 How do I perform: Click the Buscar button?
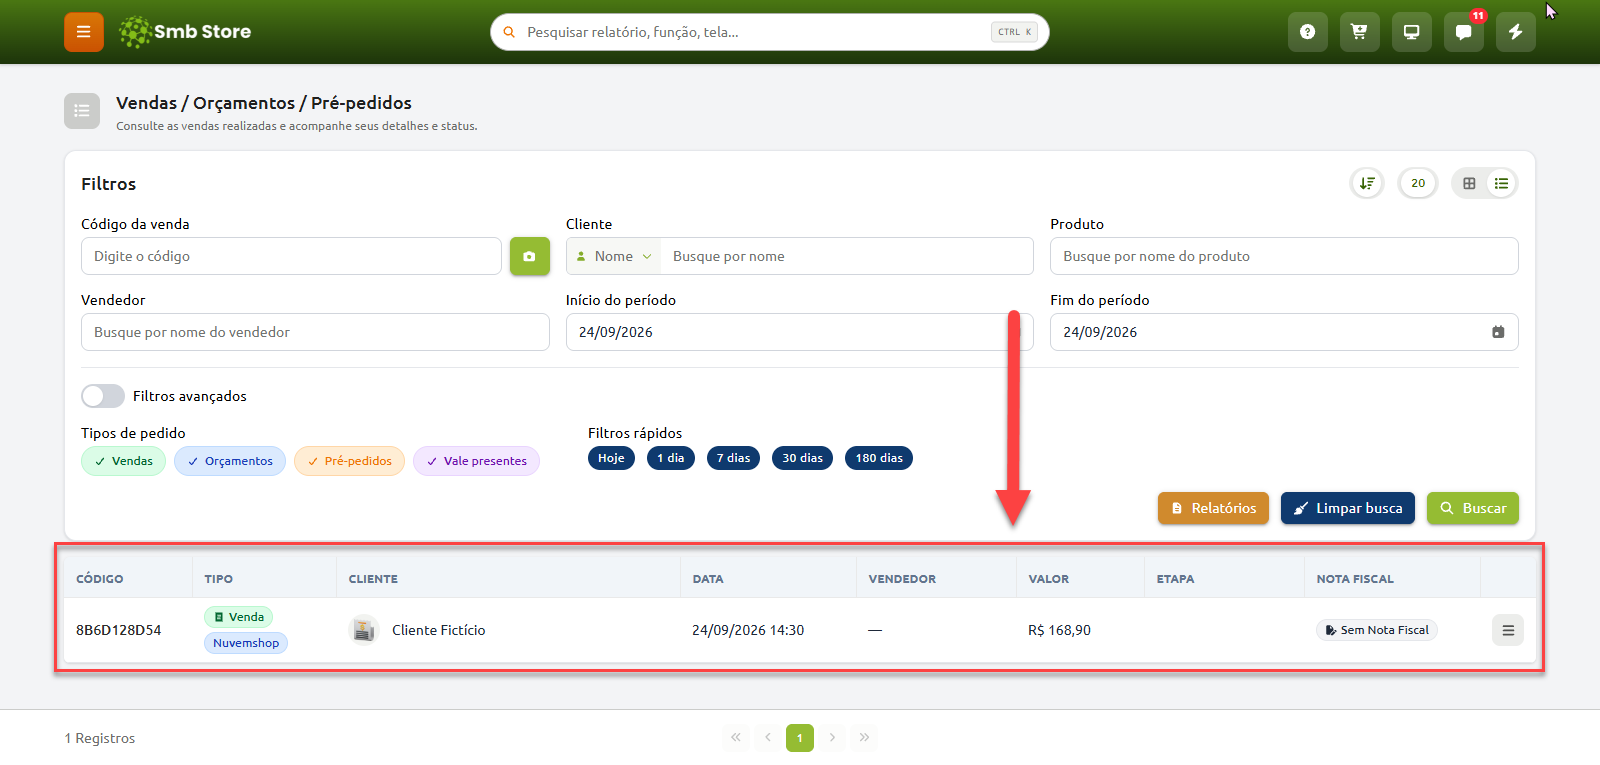point(1472,508)
